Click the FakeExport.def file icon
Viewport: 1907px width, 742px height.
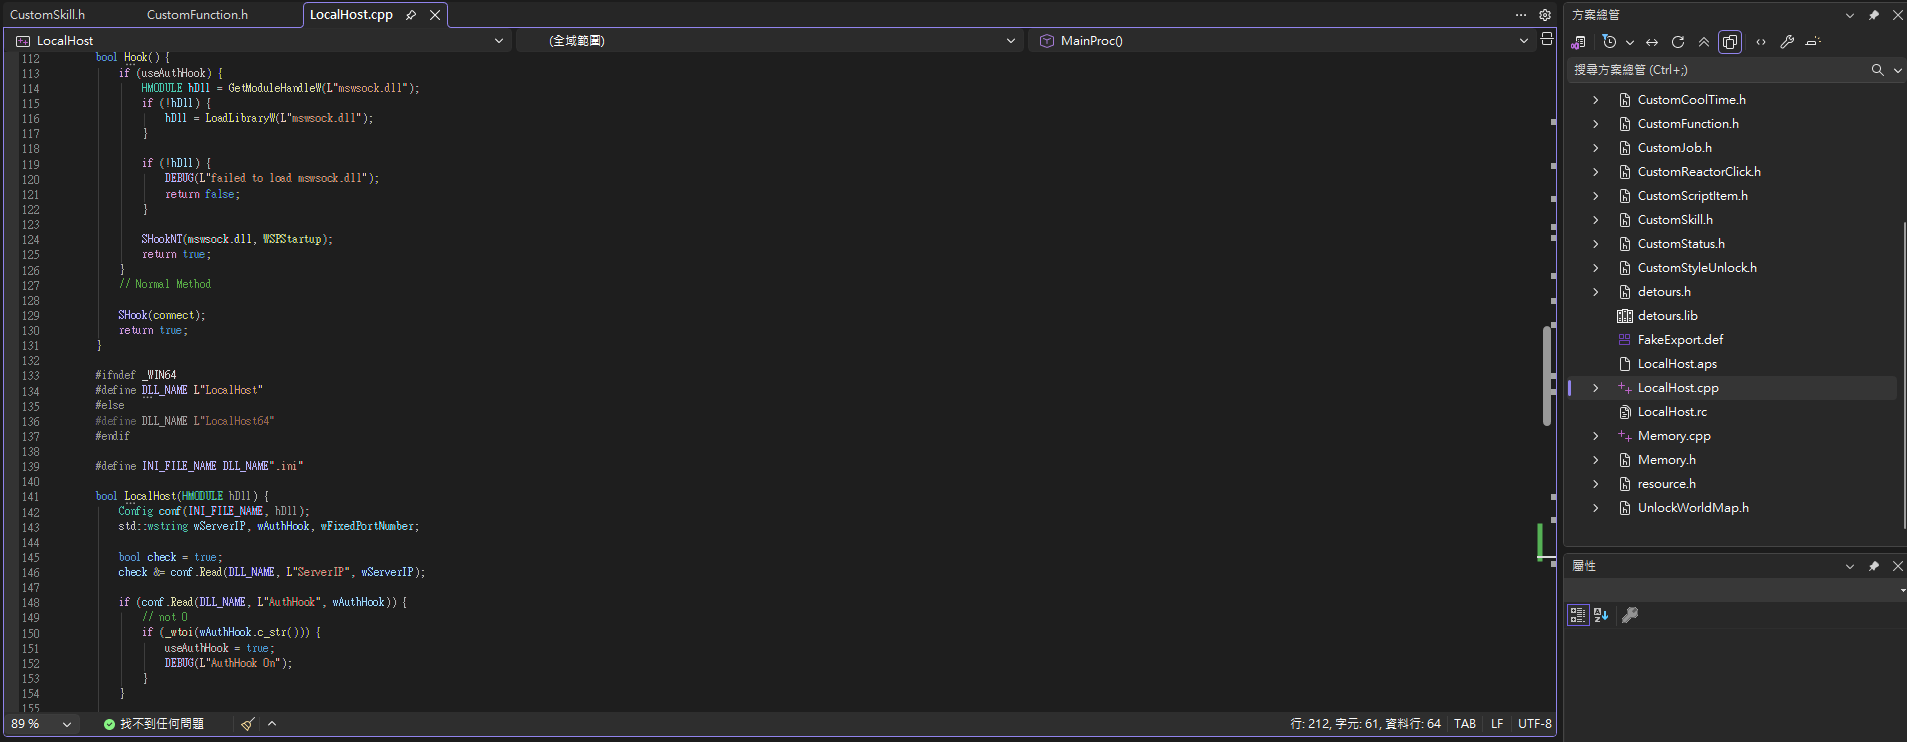[1625, 340]
